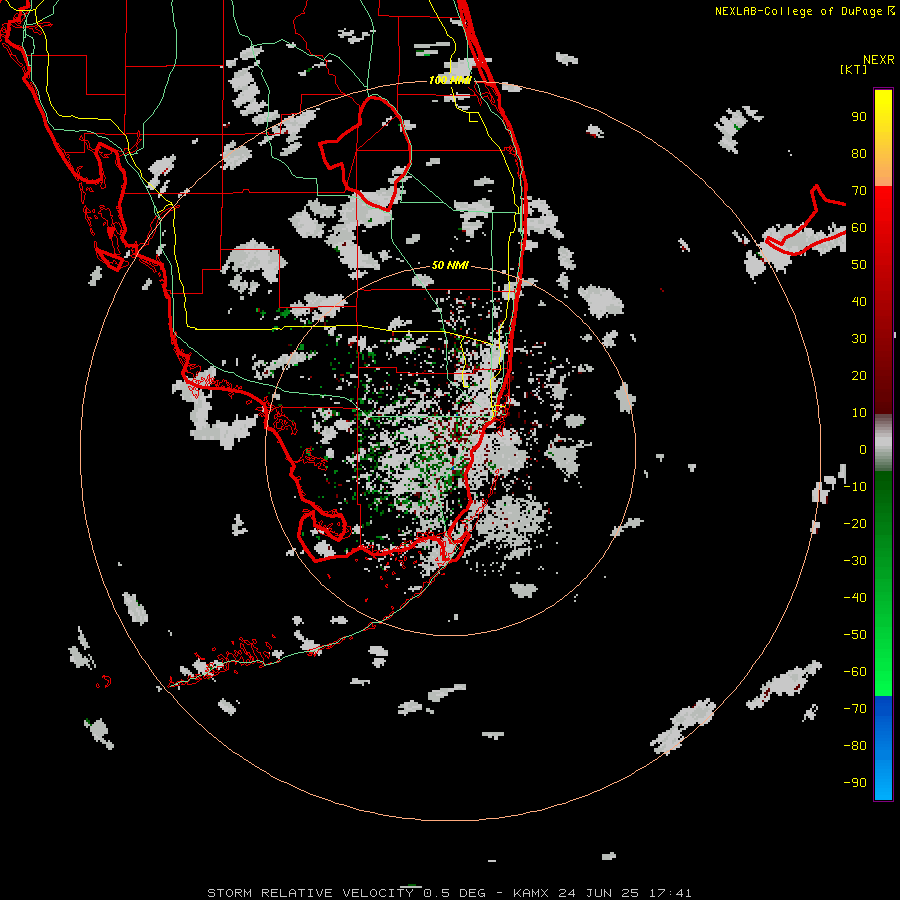Click the 100 NMI range ring label
900x900 pixels.
449,80
